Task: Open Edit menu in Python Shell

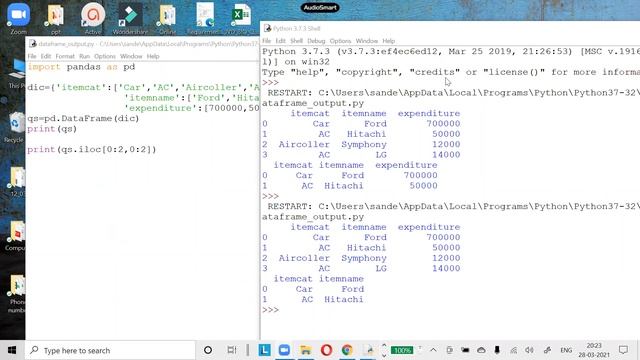Action: [x=280, y=41]
